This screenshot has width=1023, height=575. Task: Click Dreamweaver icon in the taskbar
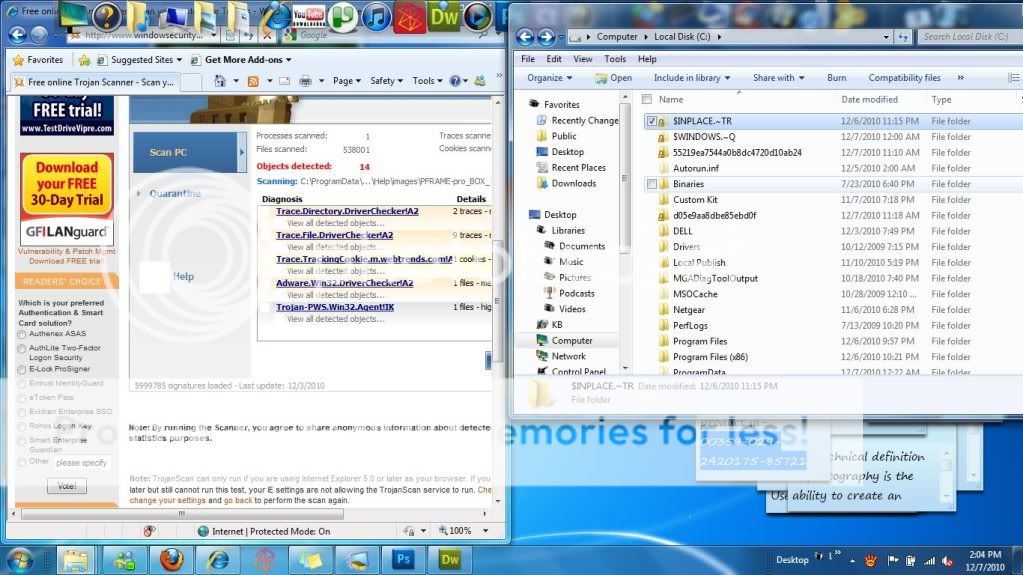click(450, 559)
